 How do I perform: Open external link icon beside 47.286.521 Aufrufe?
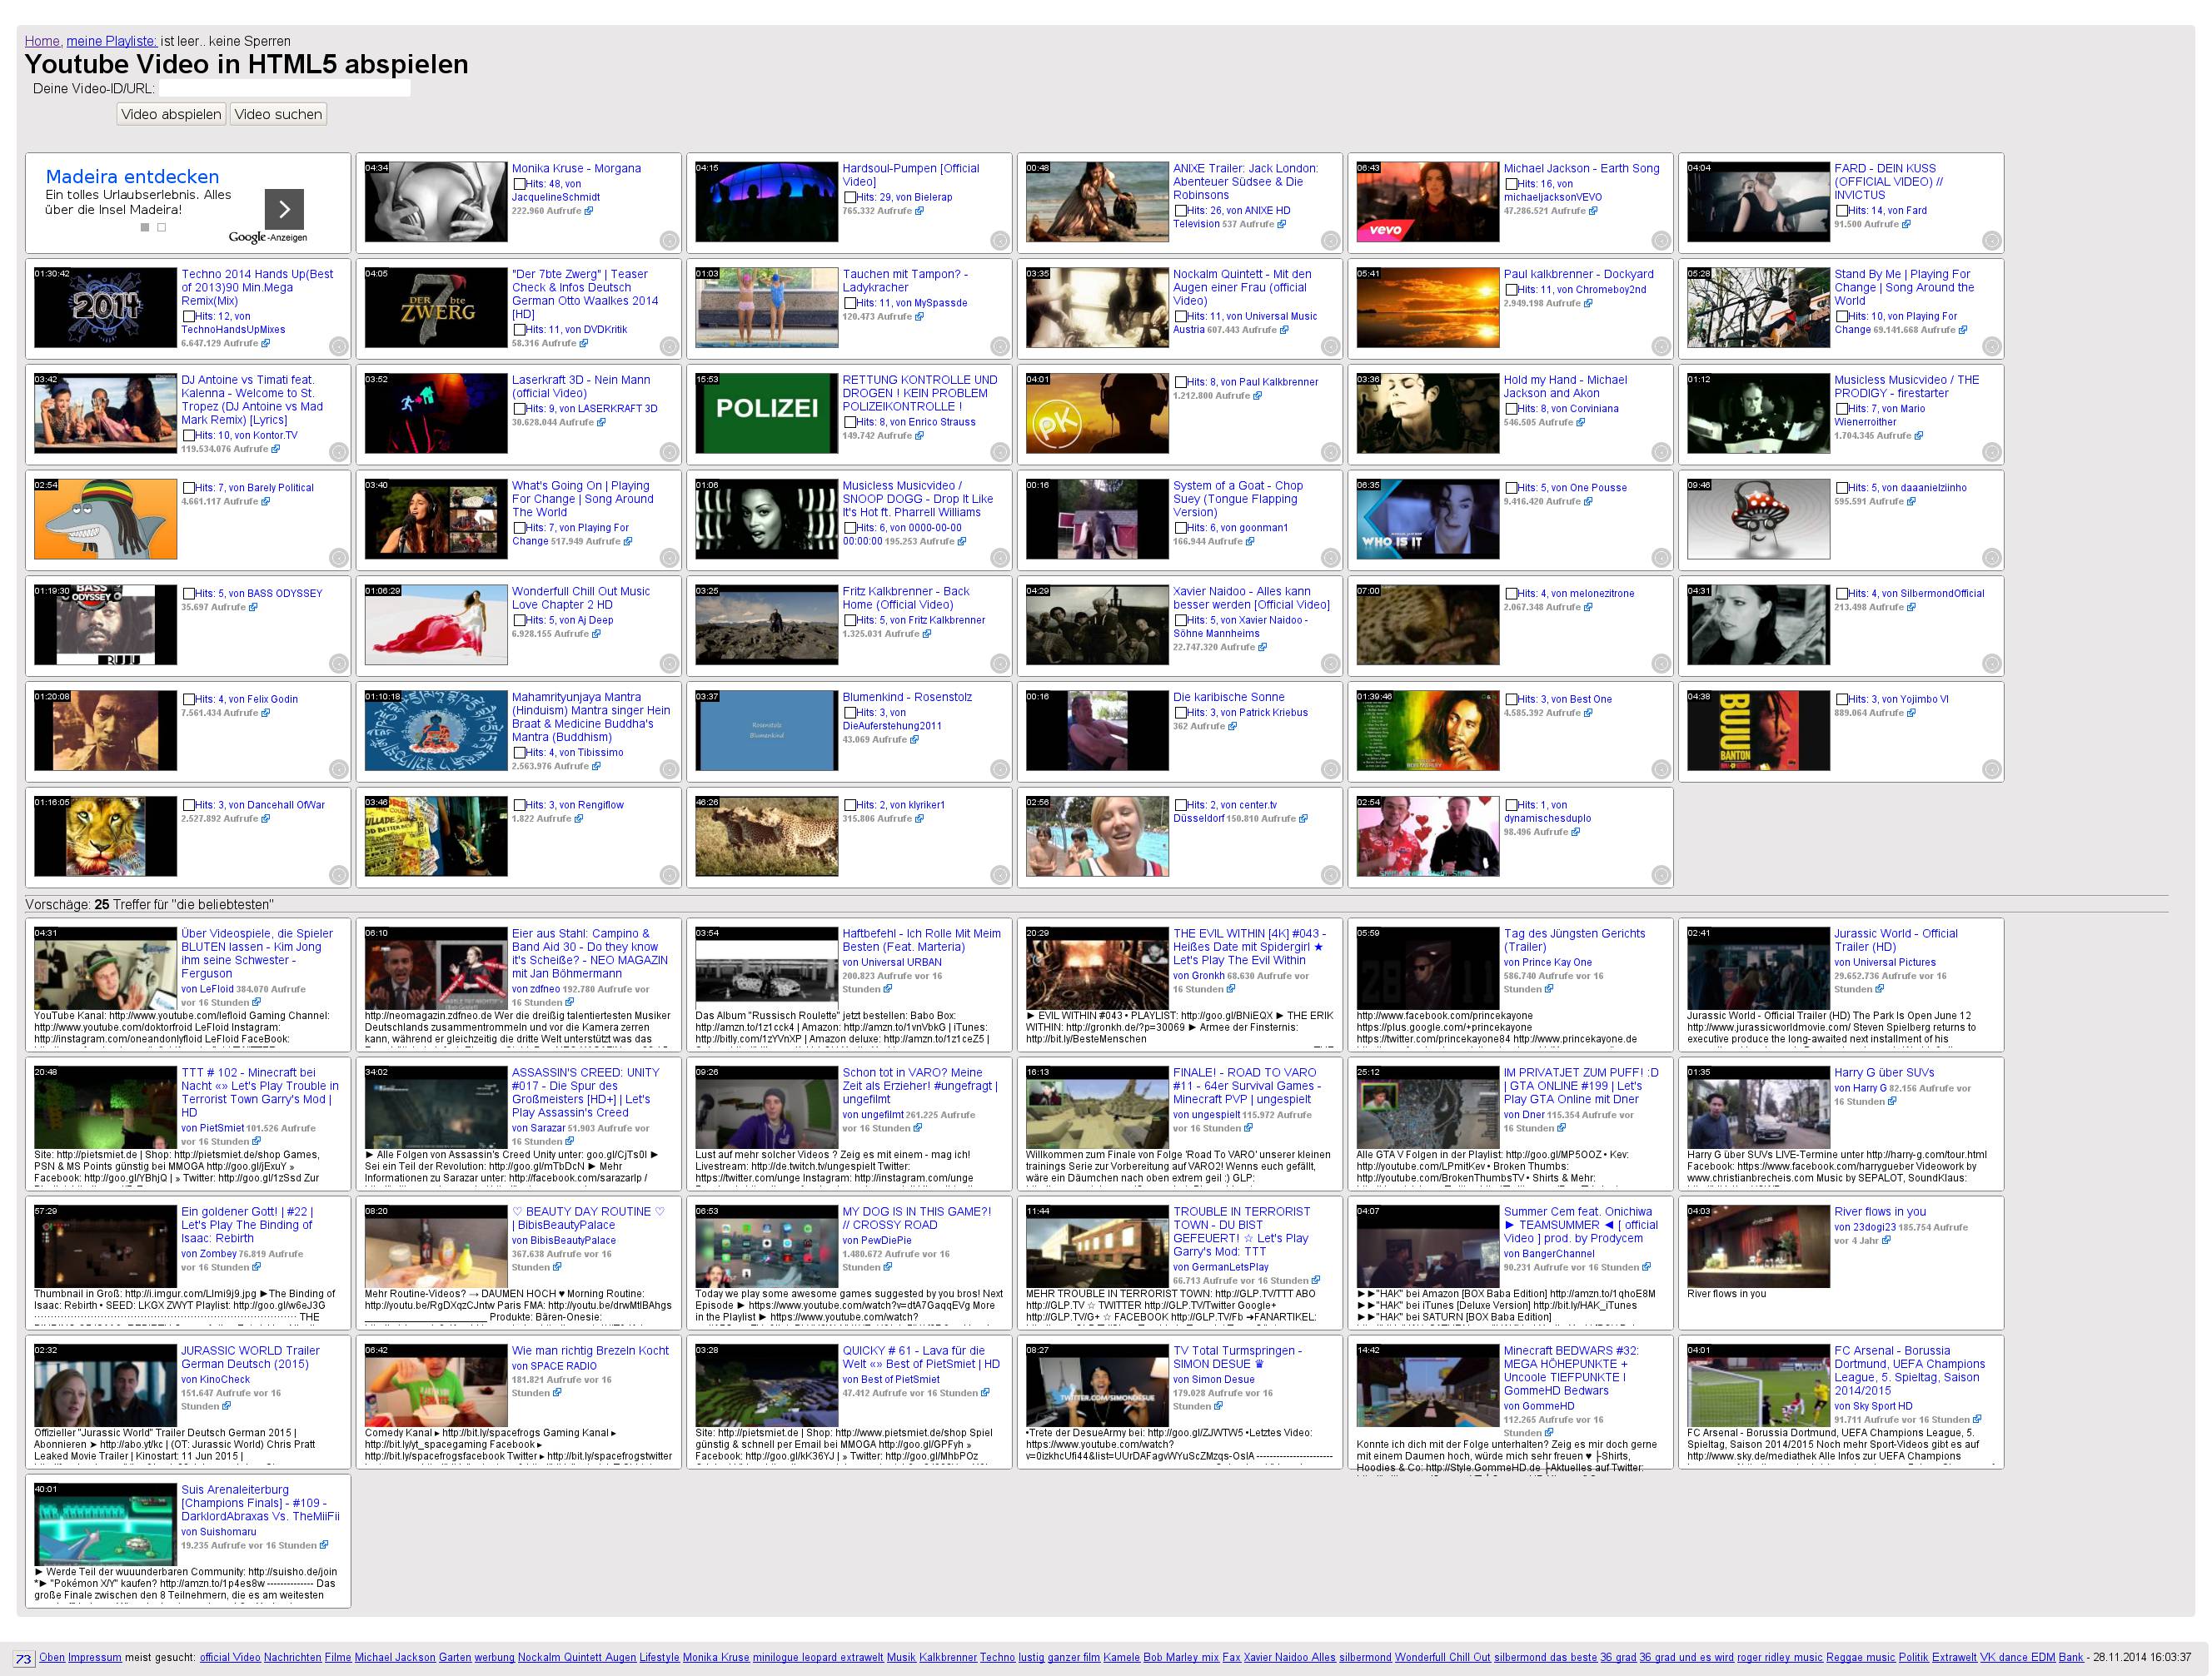tap(1593, 211)
